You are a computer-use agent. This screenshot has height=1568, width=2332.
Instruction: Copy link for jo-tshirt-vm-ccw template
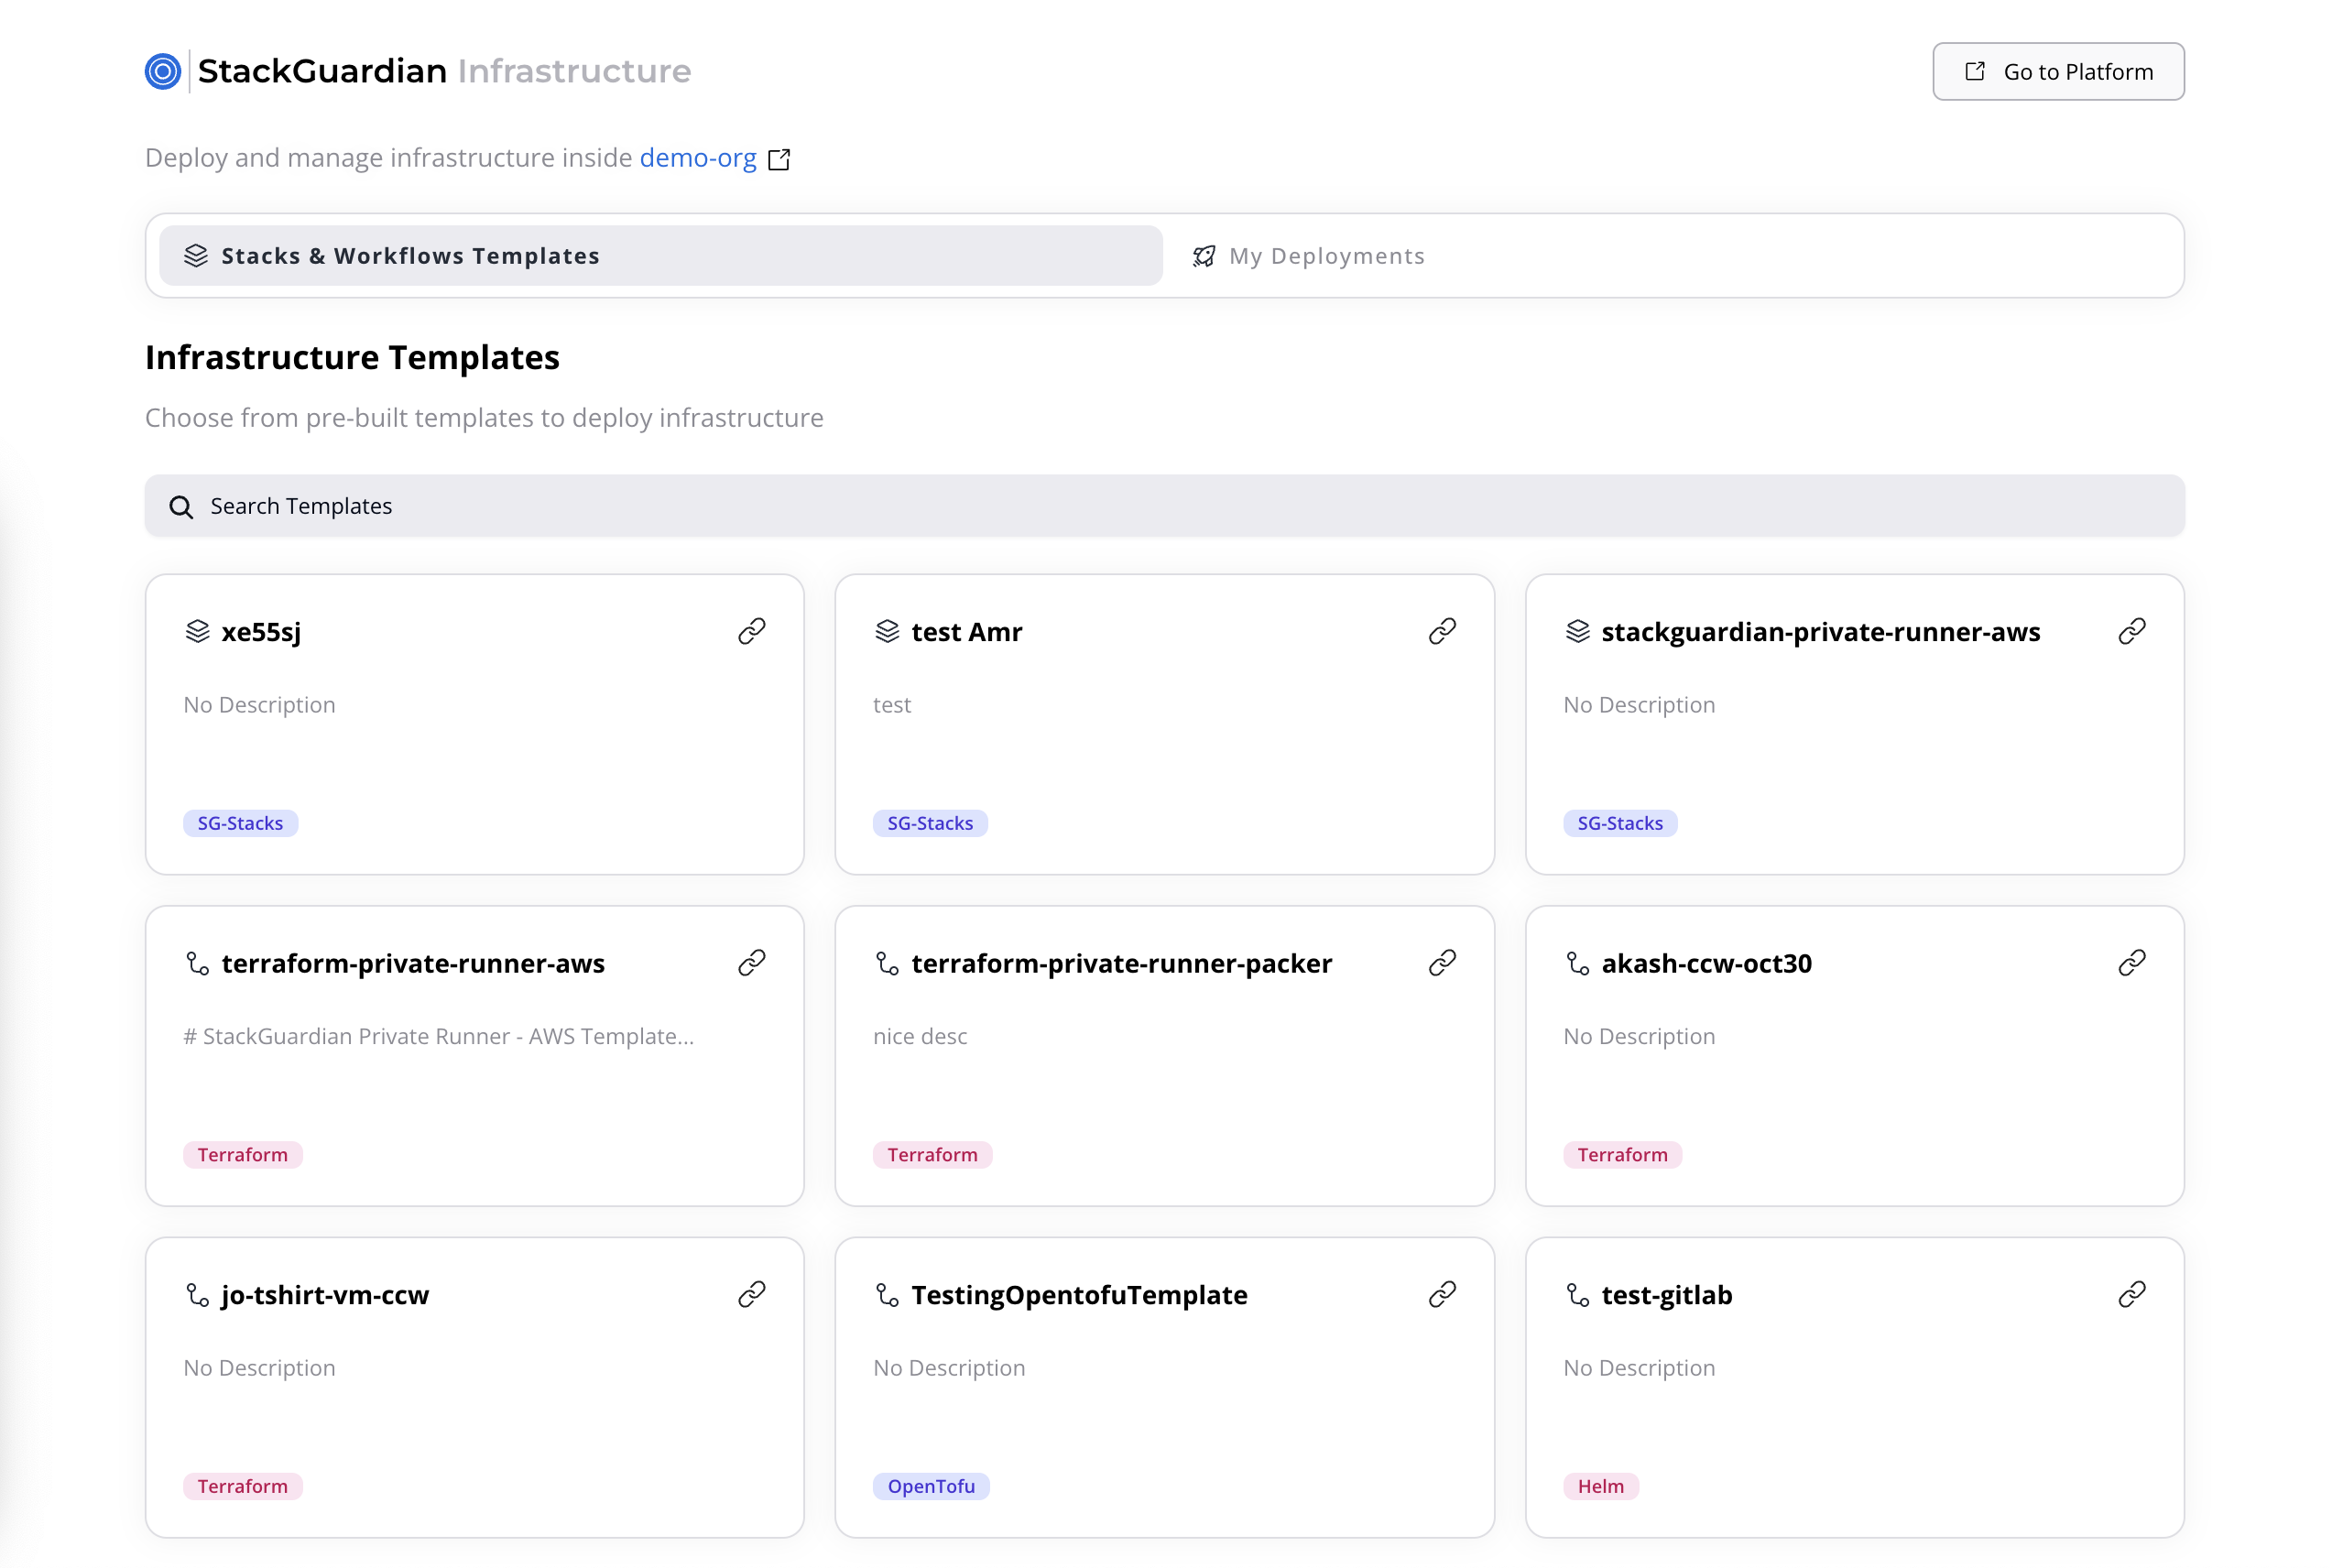coord(751,1294)
